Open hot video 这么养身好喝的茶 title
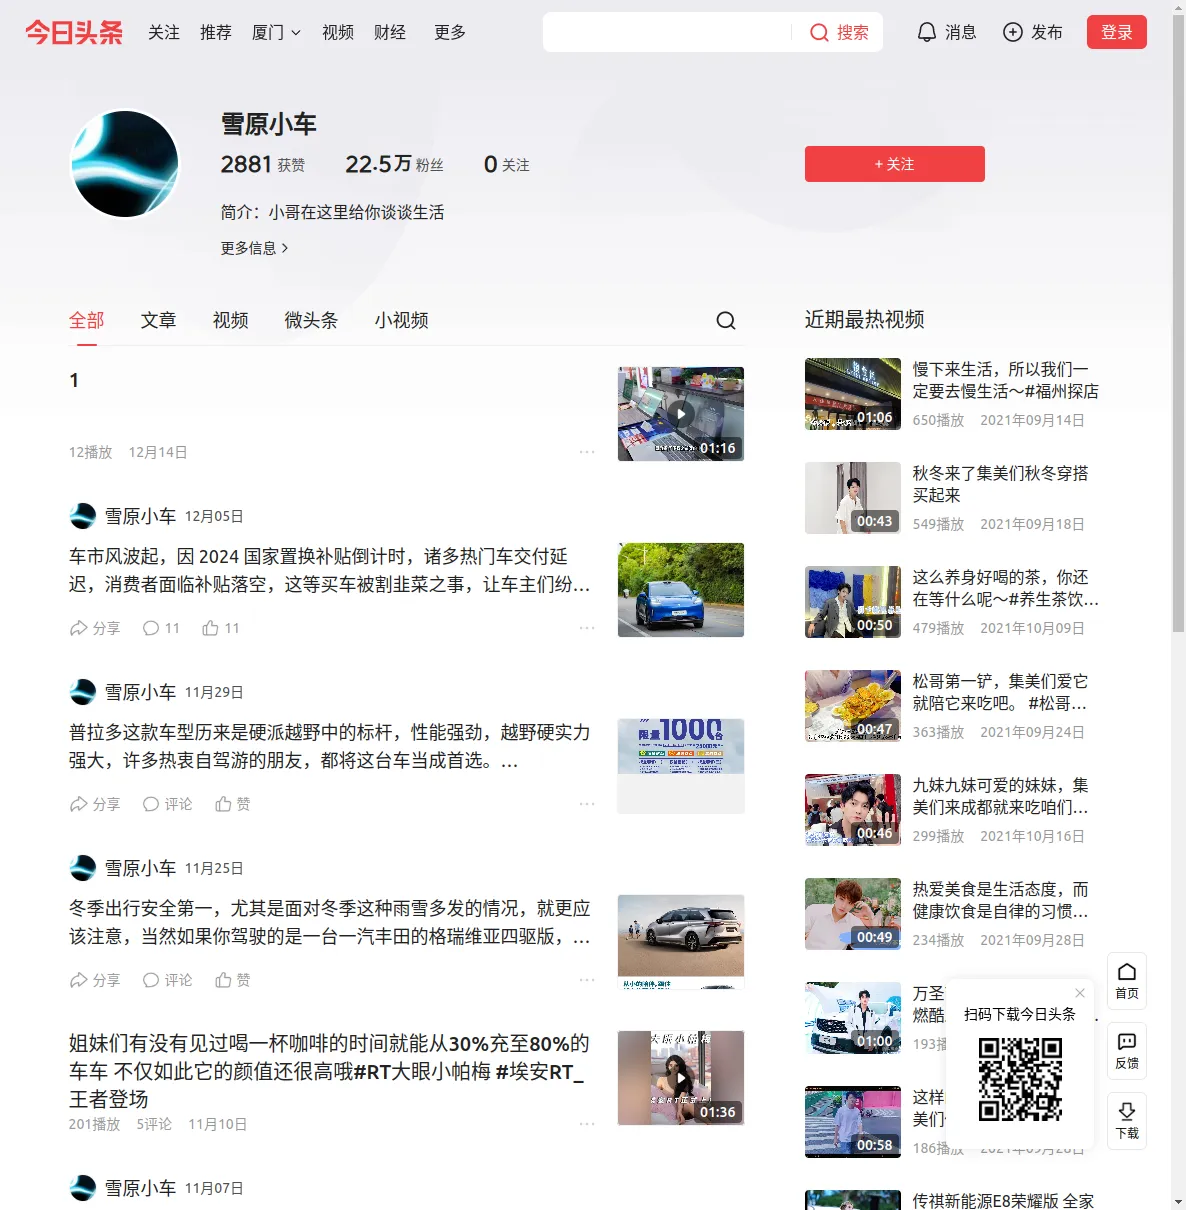The height and width of the screenshot is (1210, 1186). pos(1006,588)
